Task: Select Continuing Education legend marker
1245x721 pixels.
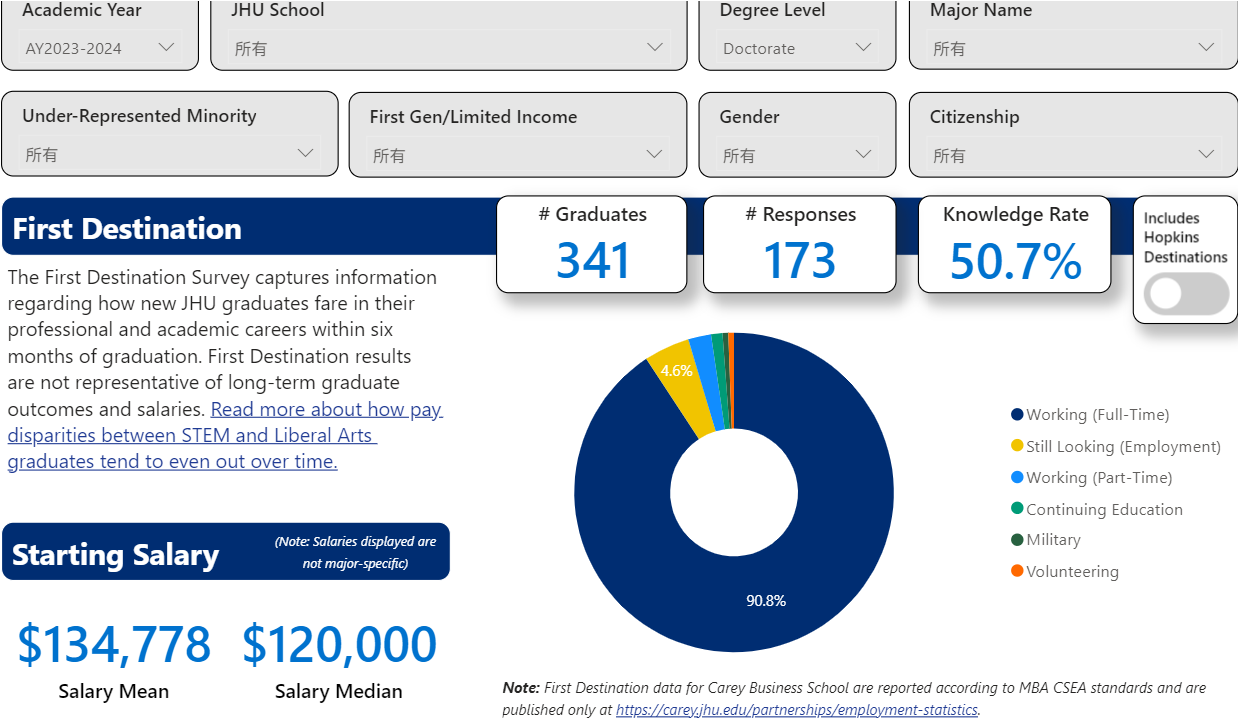Action: coord(1017,509)
